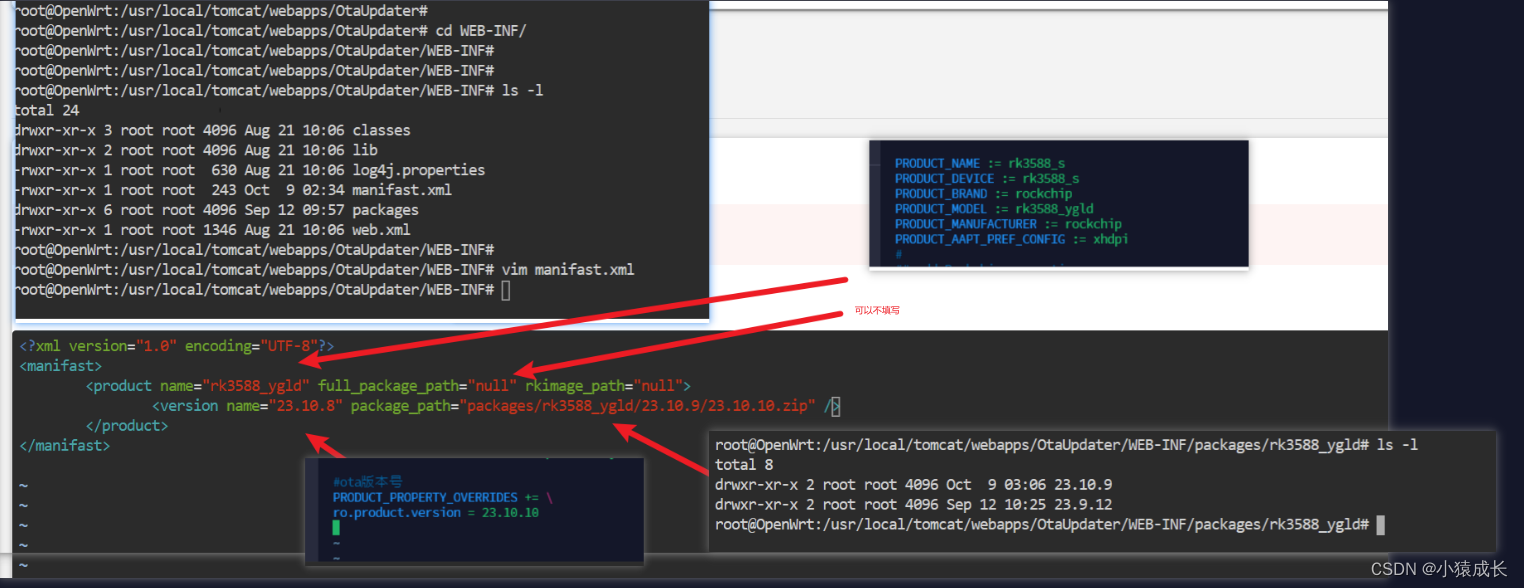Click the "vim manifast.xml" command text
Image resolution: width=1524 pixels, height=588 pixels.
coord(567,270)
